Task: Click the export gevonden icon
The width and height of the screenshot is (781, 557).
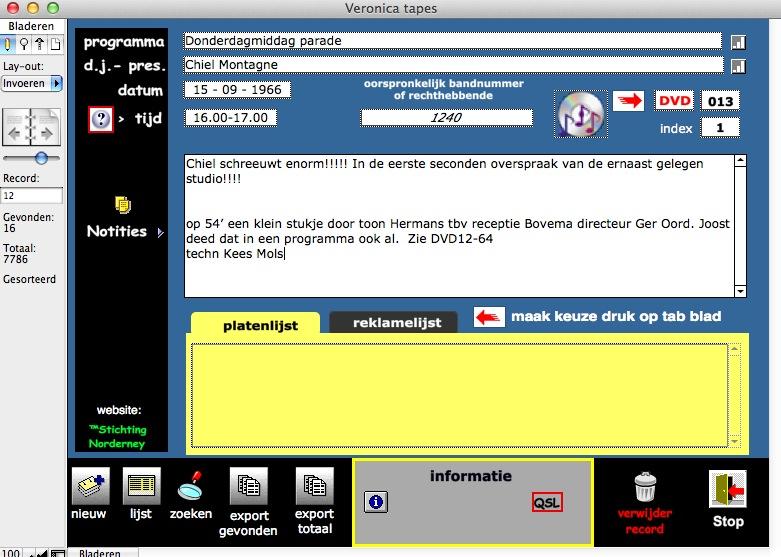Action: coord(248,487)
